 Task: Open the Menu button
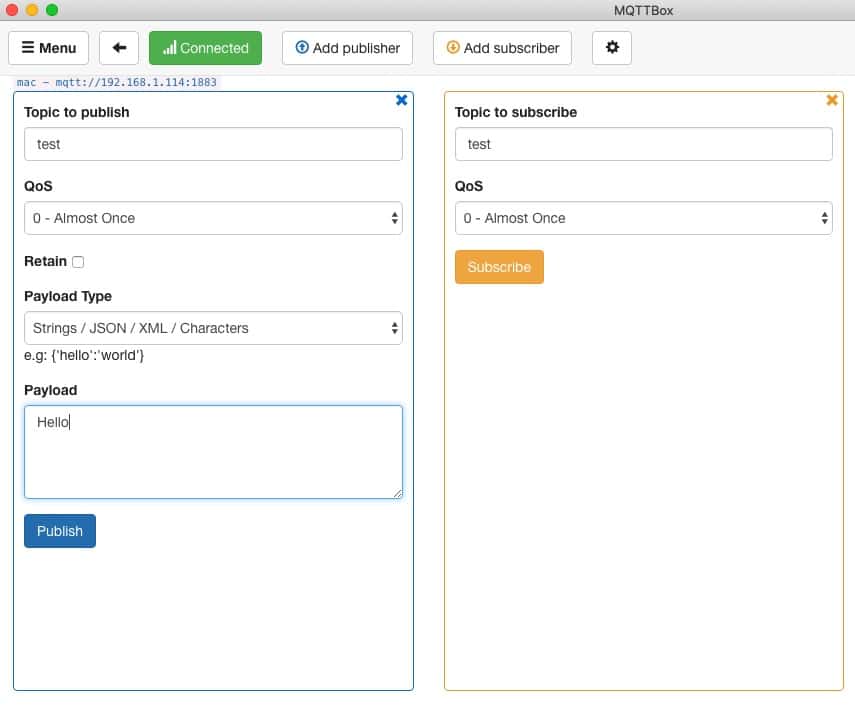[x=49, y=48]
